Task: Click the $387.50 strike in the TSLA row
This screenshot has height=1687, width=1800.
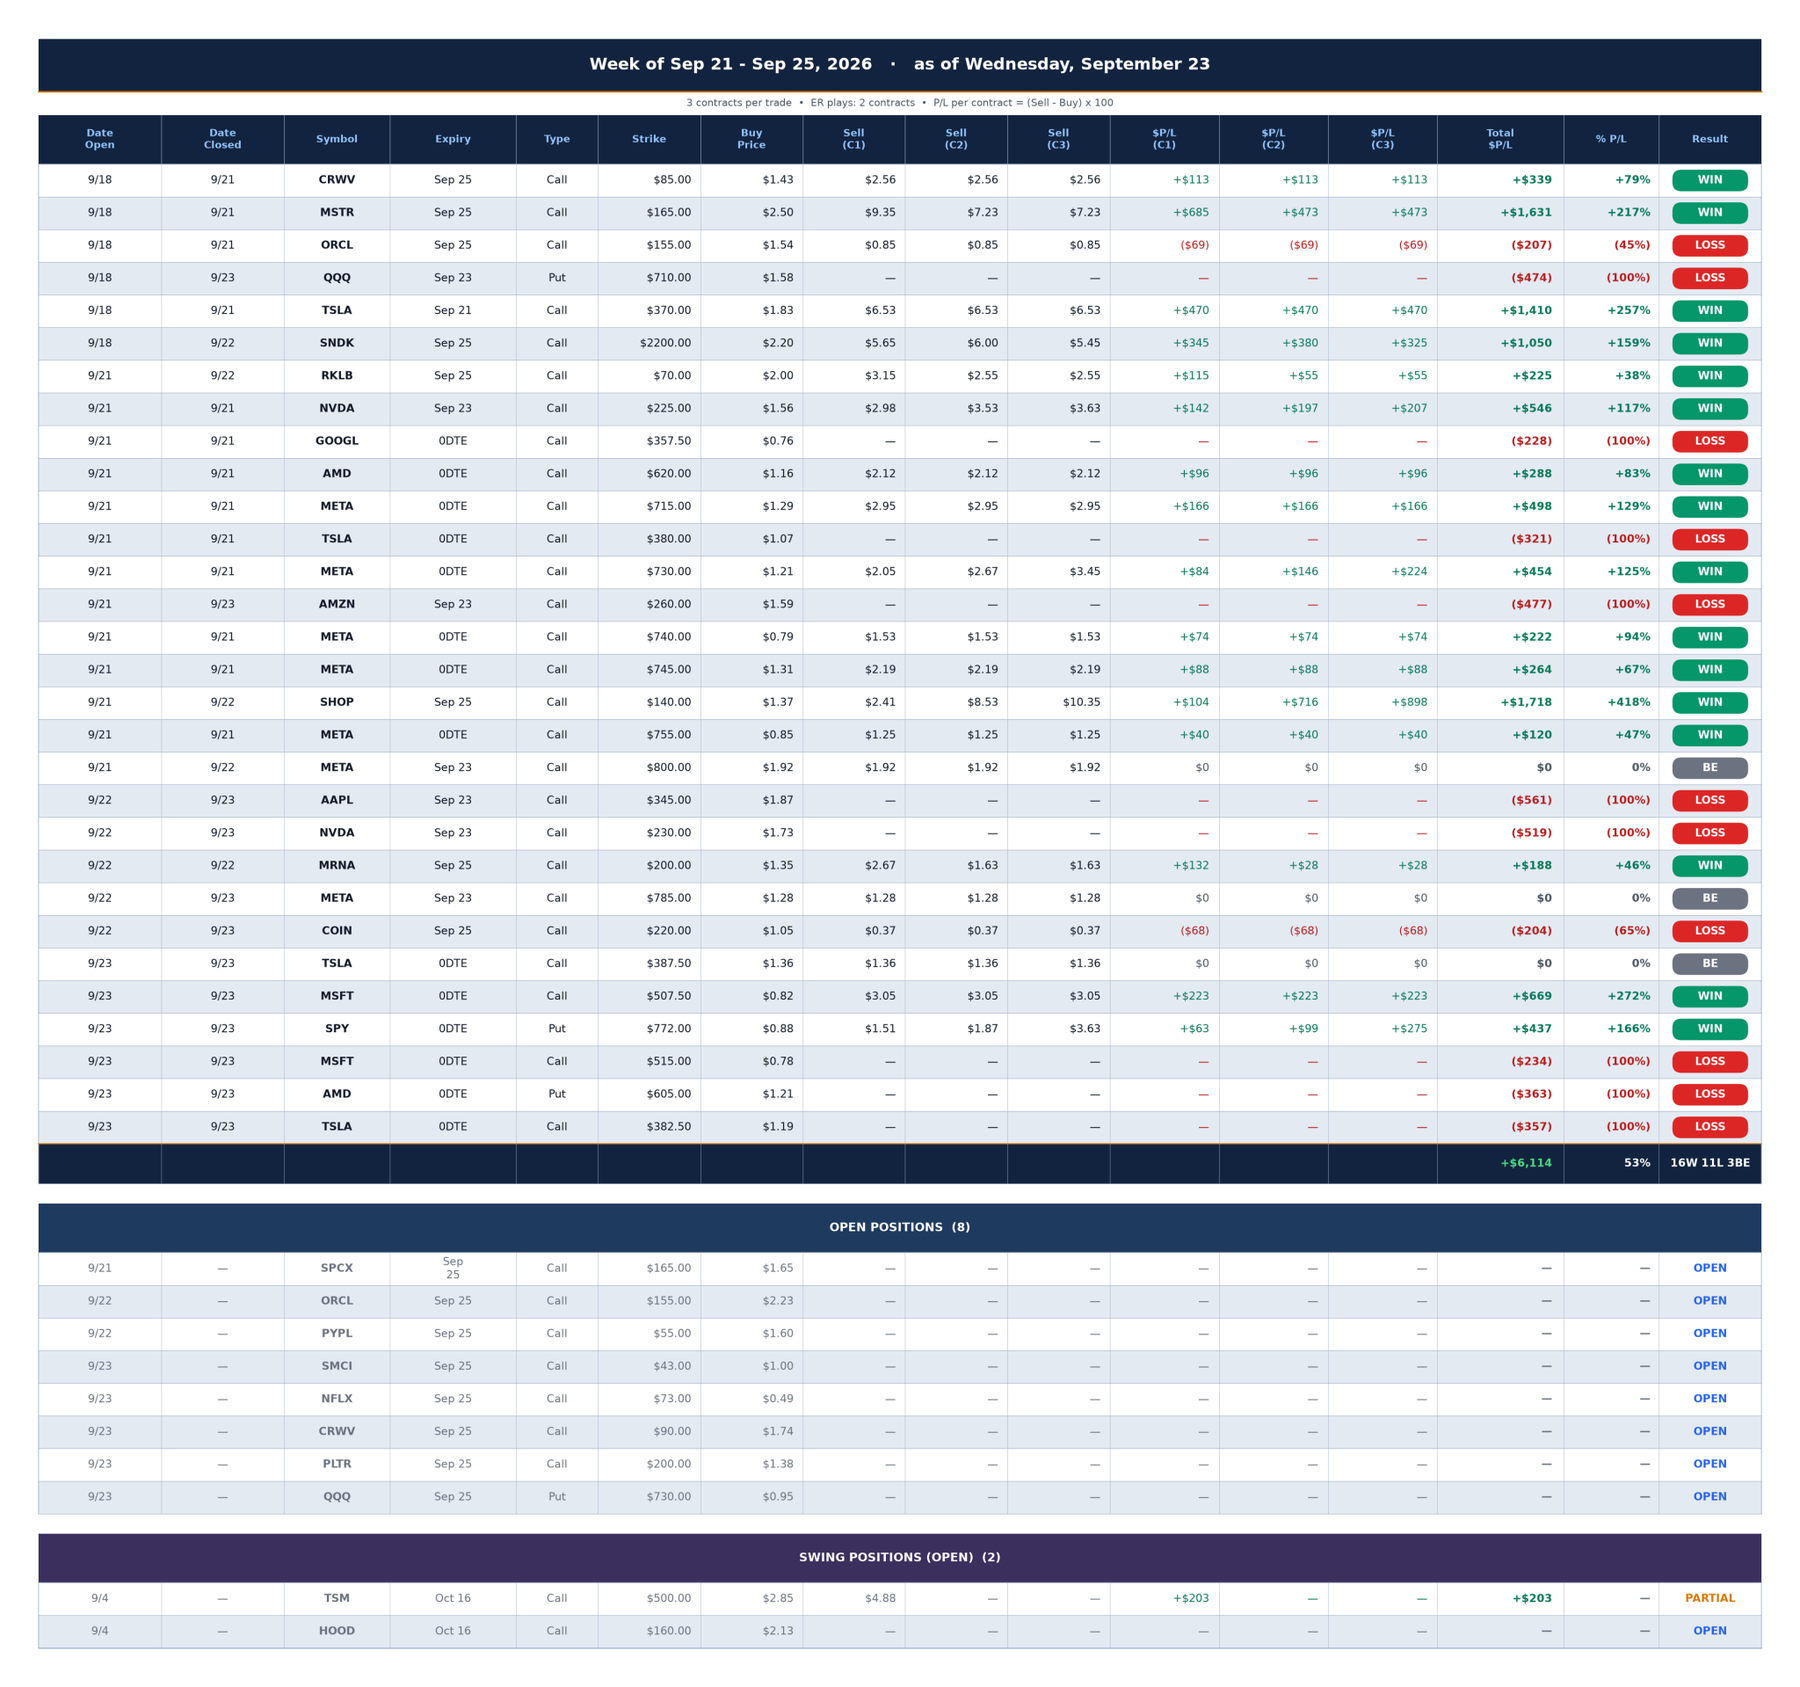Action: [670, 964]
